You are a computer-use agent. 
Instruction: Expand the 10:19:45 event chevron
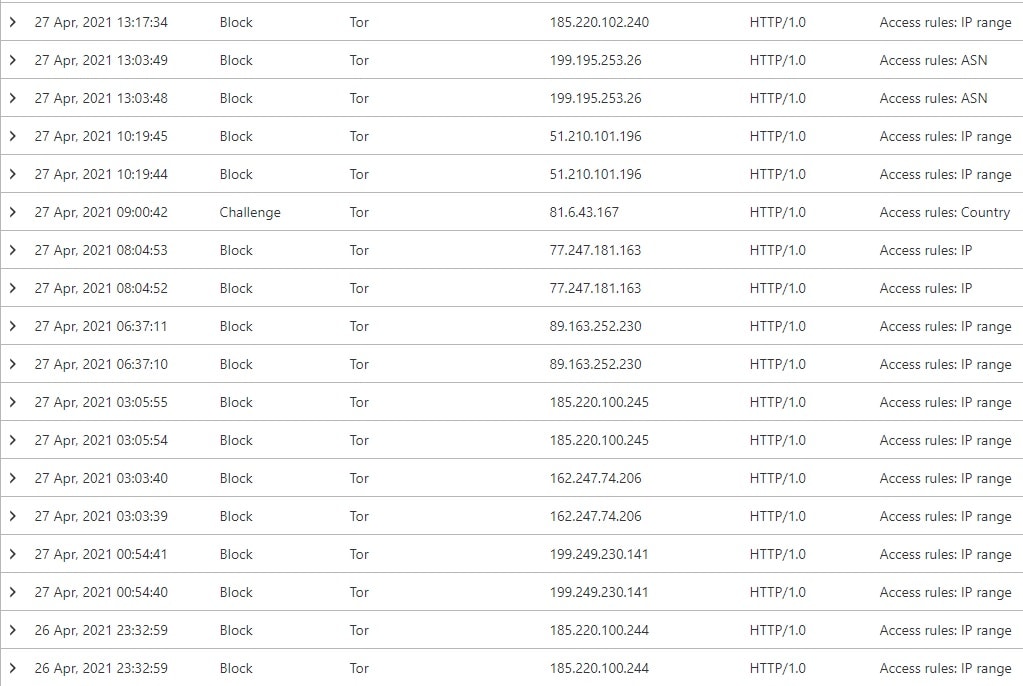[12, 136]
